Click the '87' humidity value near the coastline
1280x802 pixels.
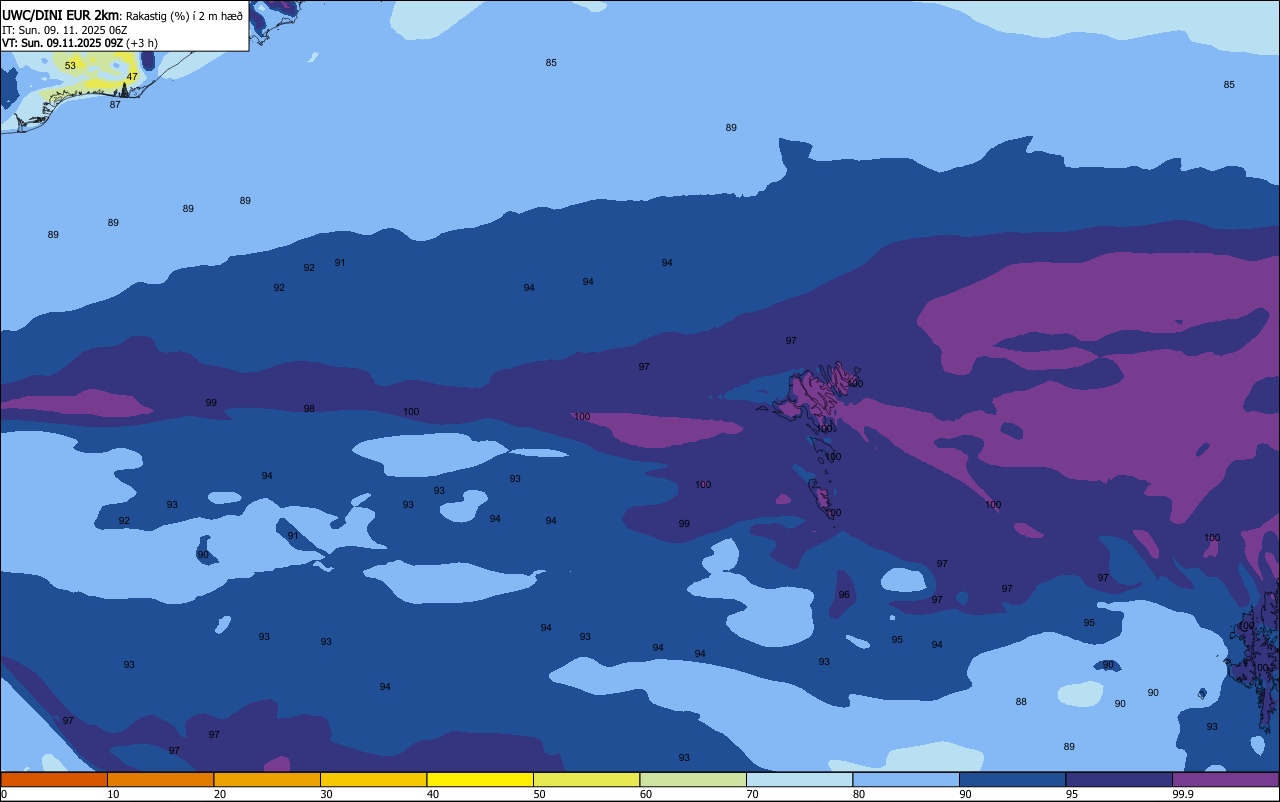pyautogui.click(x=115, y=105)
